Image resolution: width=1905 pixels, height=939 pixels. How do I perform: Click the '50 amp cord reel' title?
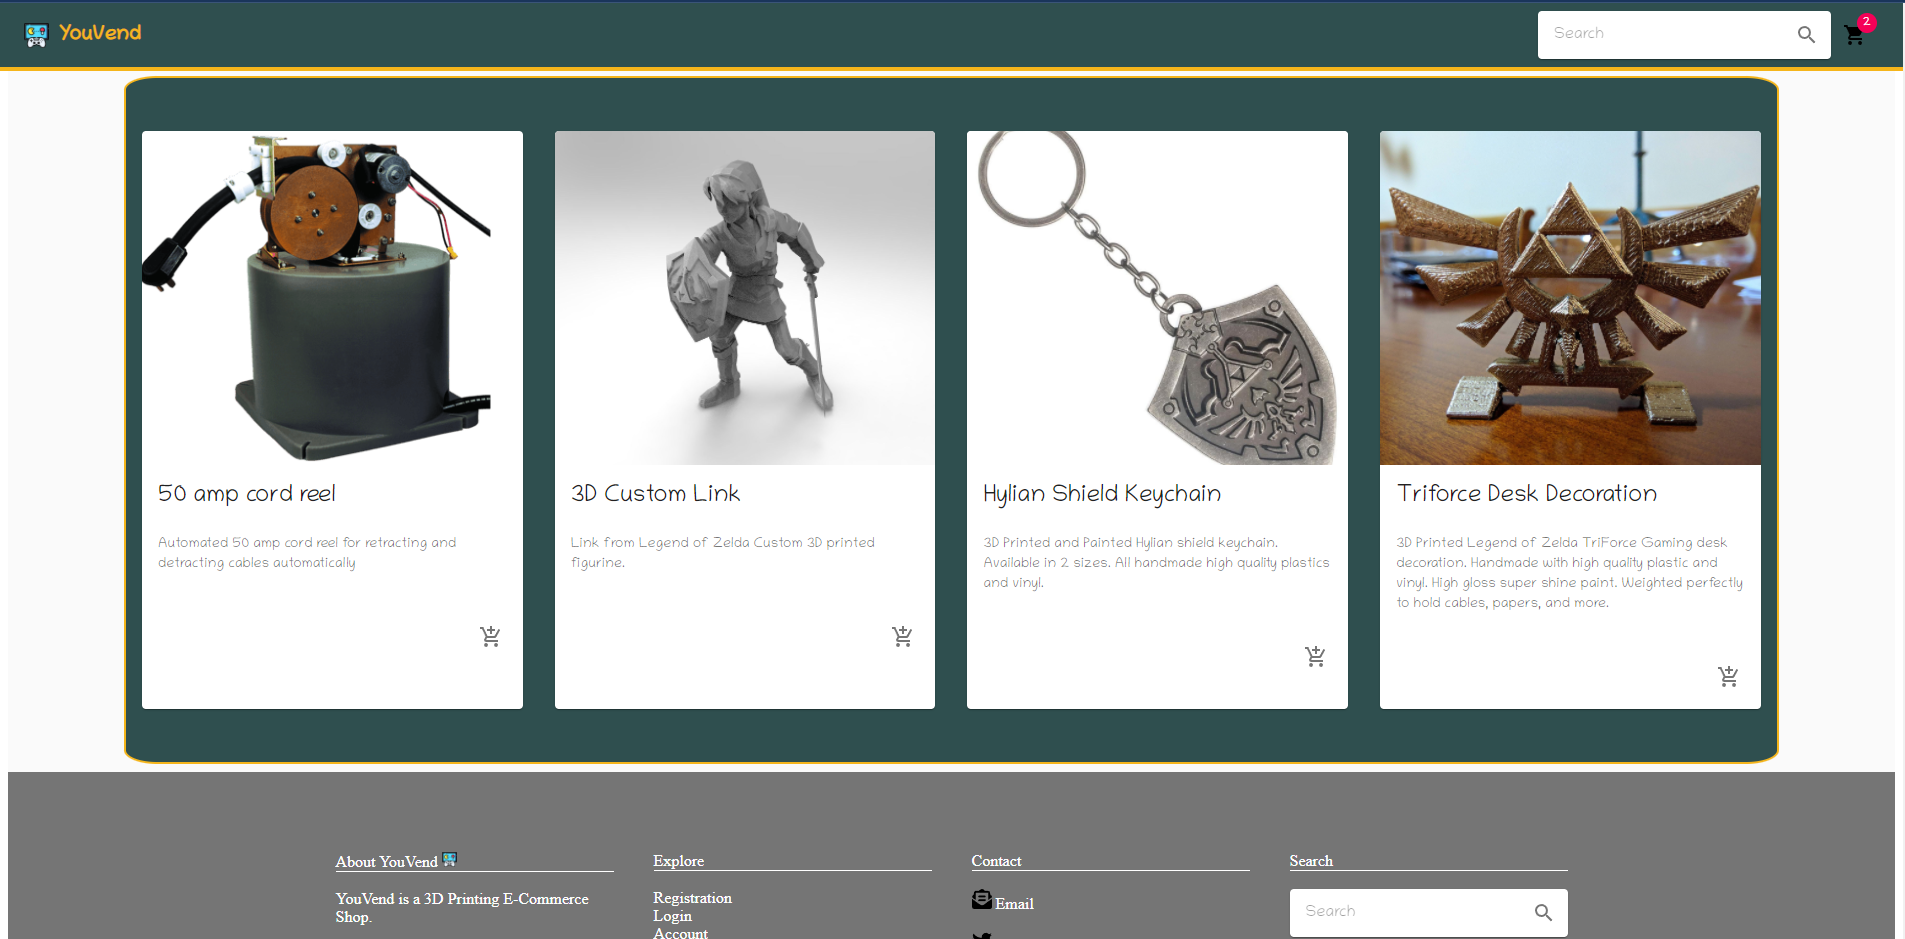click(247, 494)
